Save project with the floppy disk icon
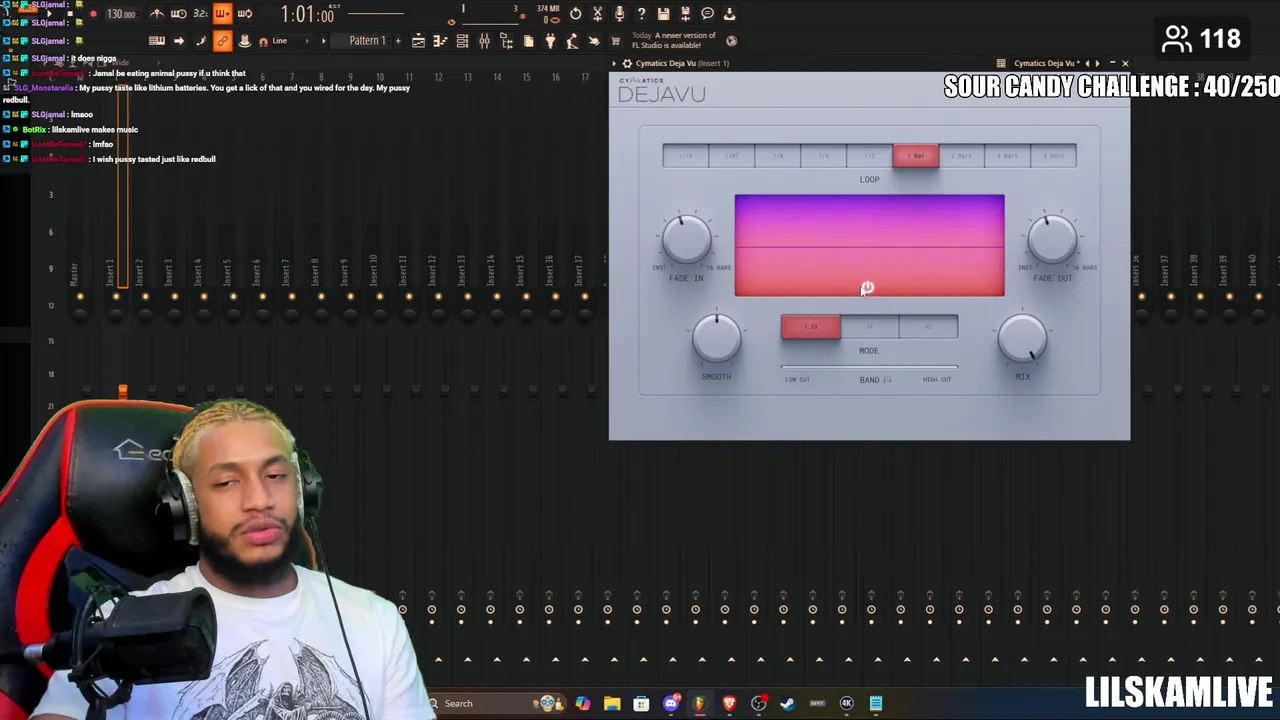1280x720 pixels. [x=663, y=14]
